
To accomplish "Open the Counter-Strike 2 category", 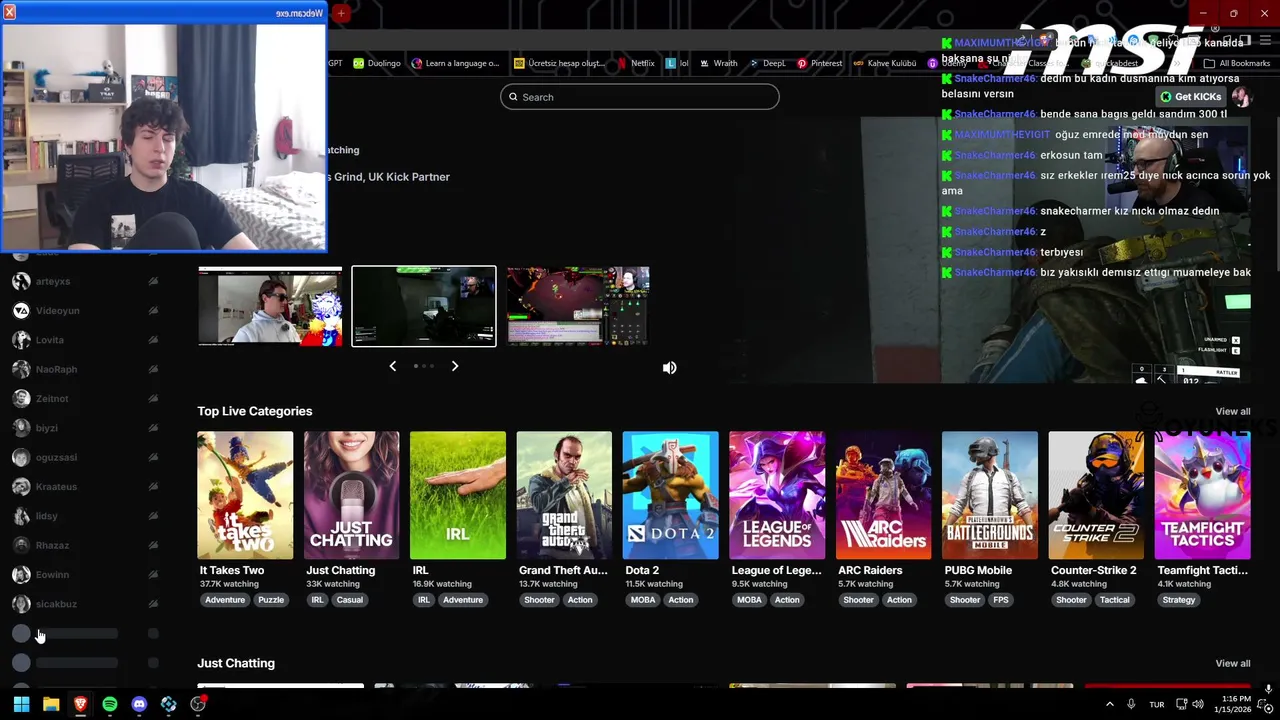I will point(1096,495).
